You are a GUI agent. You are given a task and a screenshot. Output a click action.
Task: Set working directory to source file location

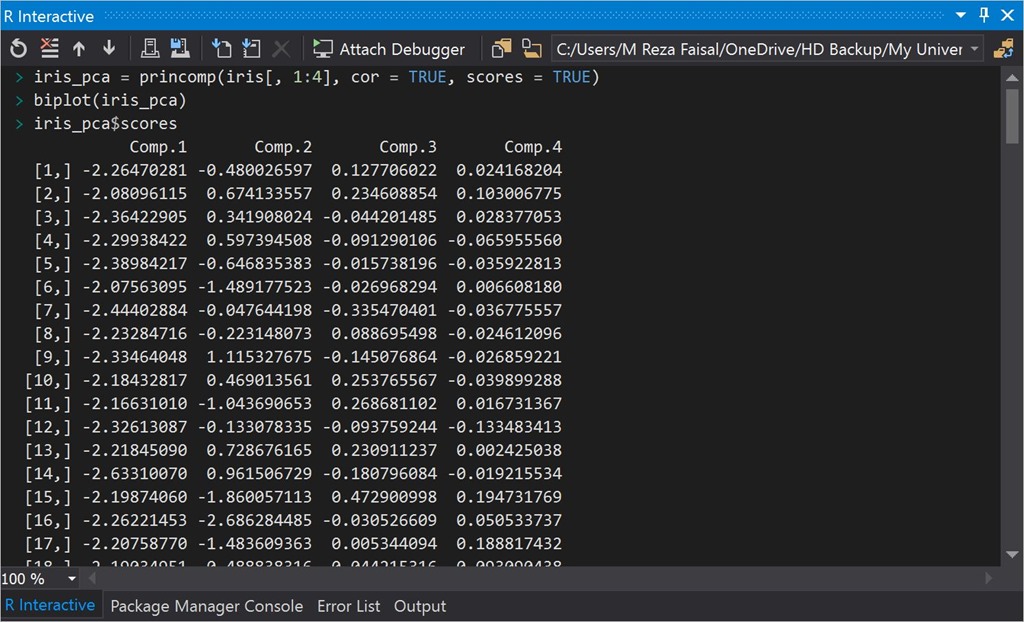pyautogui.click(x=501, y=49)
